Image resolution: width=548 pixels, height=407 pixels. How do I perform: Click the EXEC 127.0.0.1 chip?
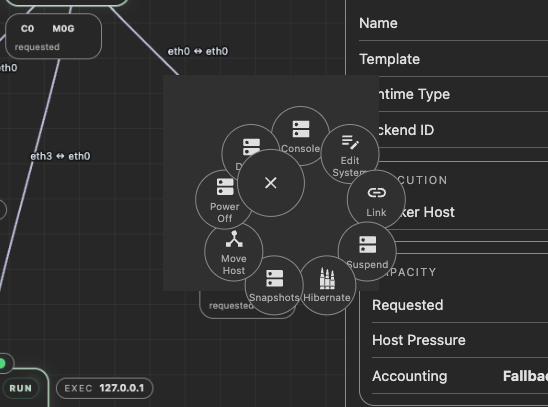point(104,388)
